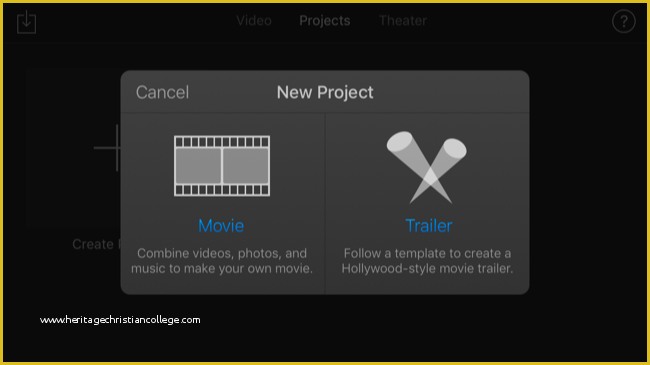Select the Trailer spotlights icon
The image size is (650, 365).
point(427,167)
